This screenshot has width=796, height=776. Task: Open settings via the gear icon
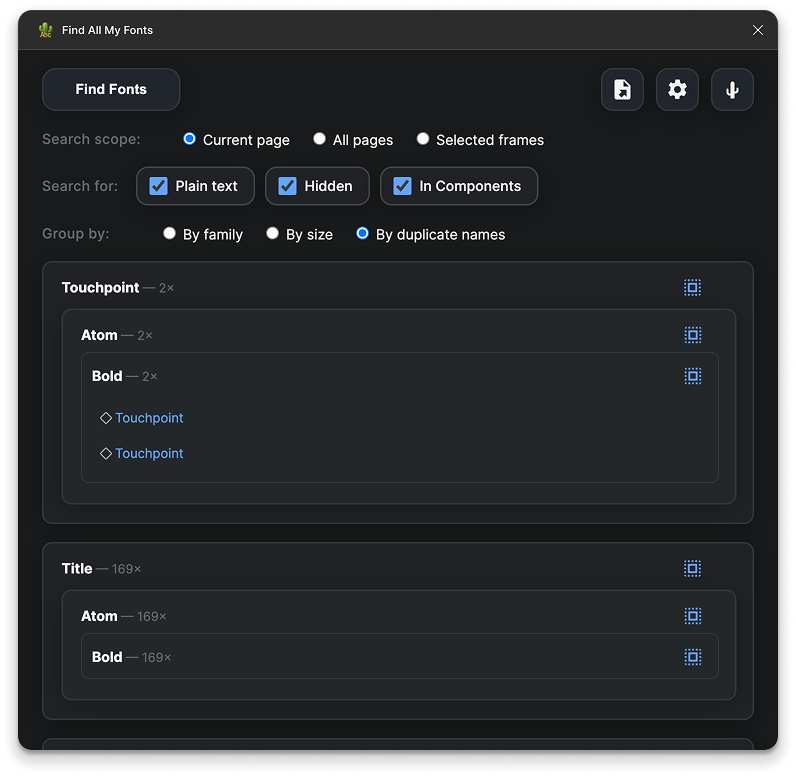[677, 90]
